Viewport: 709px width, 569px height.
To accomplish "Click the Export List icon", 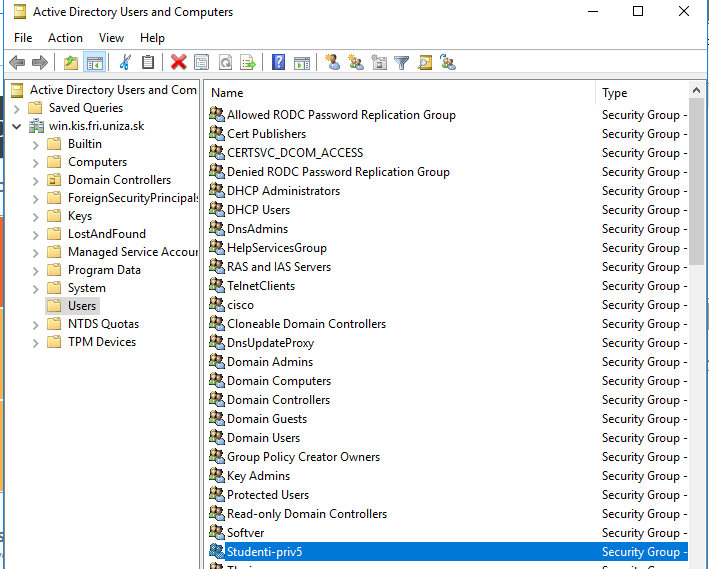I will click(248, 62).
